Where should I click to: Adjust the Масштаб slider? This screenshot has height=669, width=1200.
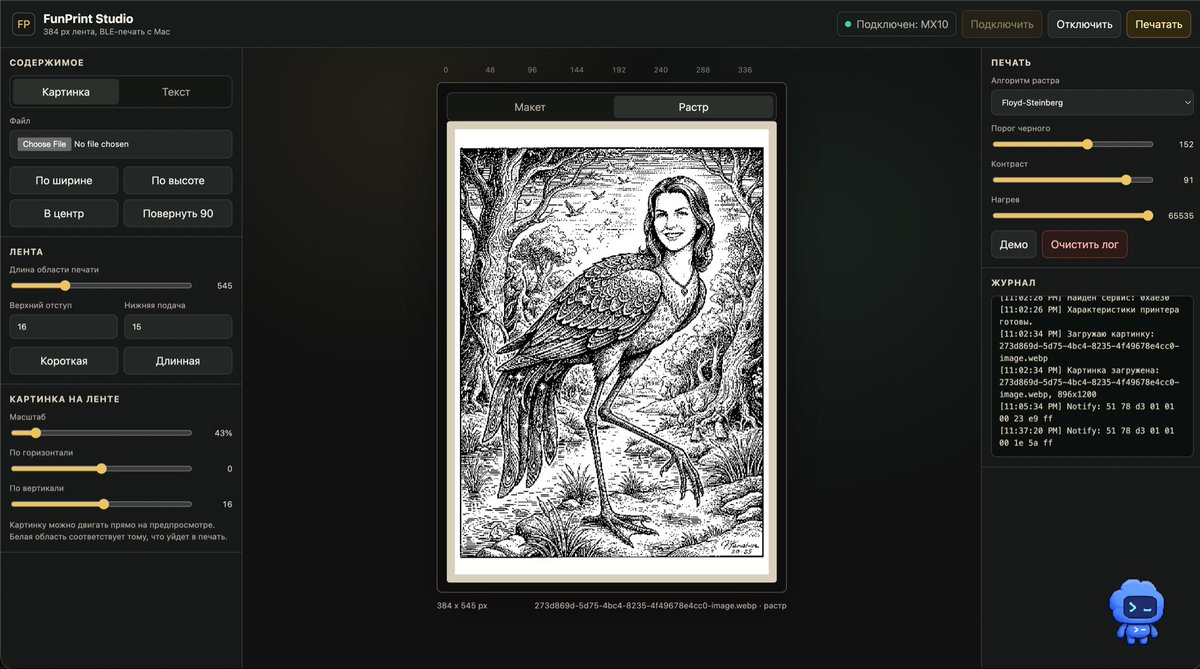[x=101, y=433]
